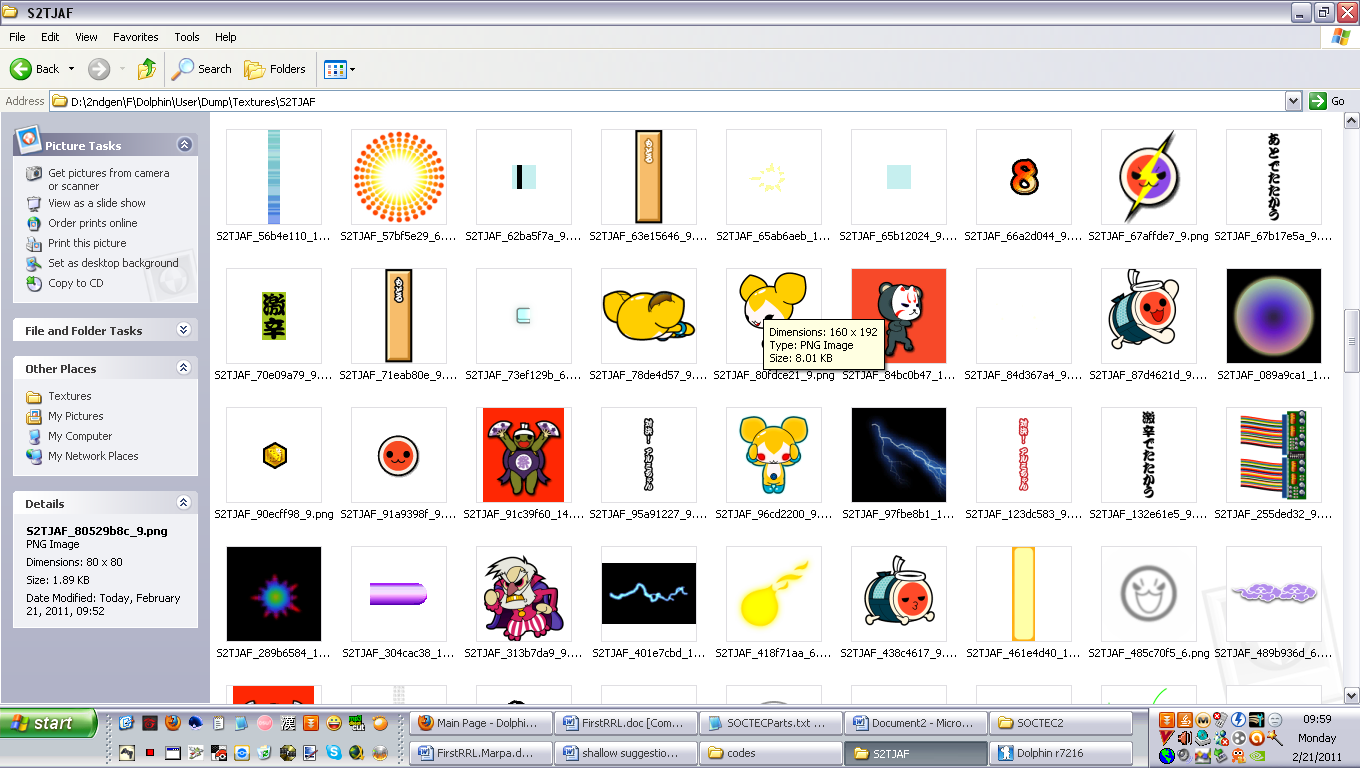This screenshot has height=768, width=1360.
Task: Open the Back history dropdown arrow
Action: coord(70,69)
